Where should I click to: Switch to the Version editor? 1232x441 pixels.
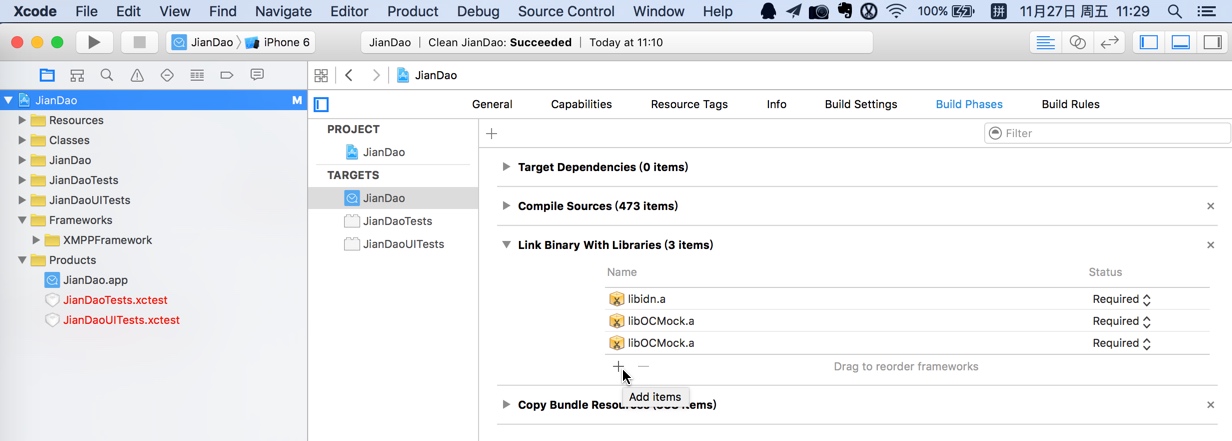tap(1109, 42)
